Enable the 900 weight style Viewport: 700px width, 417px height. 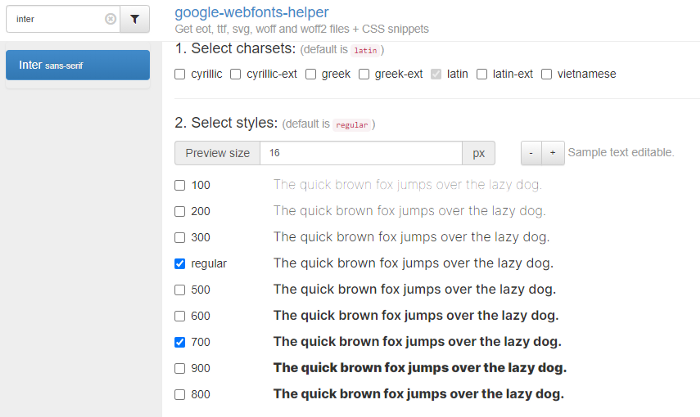tap(179, 368)
